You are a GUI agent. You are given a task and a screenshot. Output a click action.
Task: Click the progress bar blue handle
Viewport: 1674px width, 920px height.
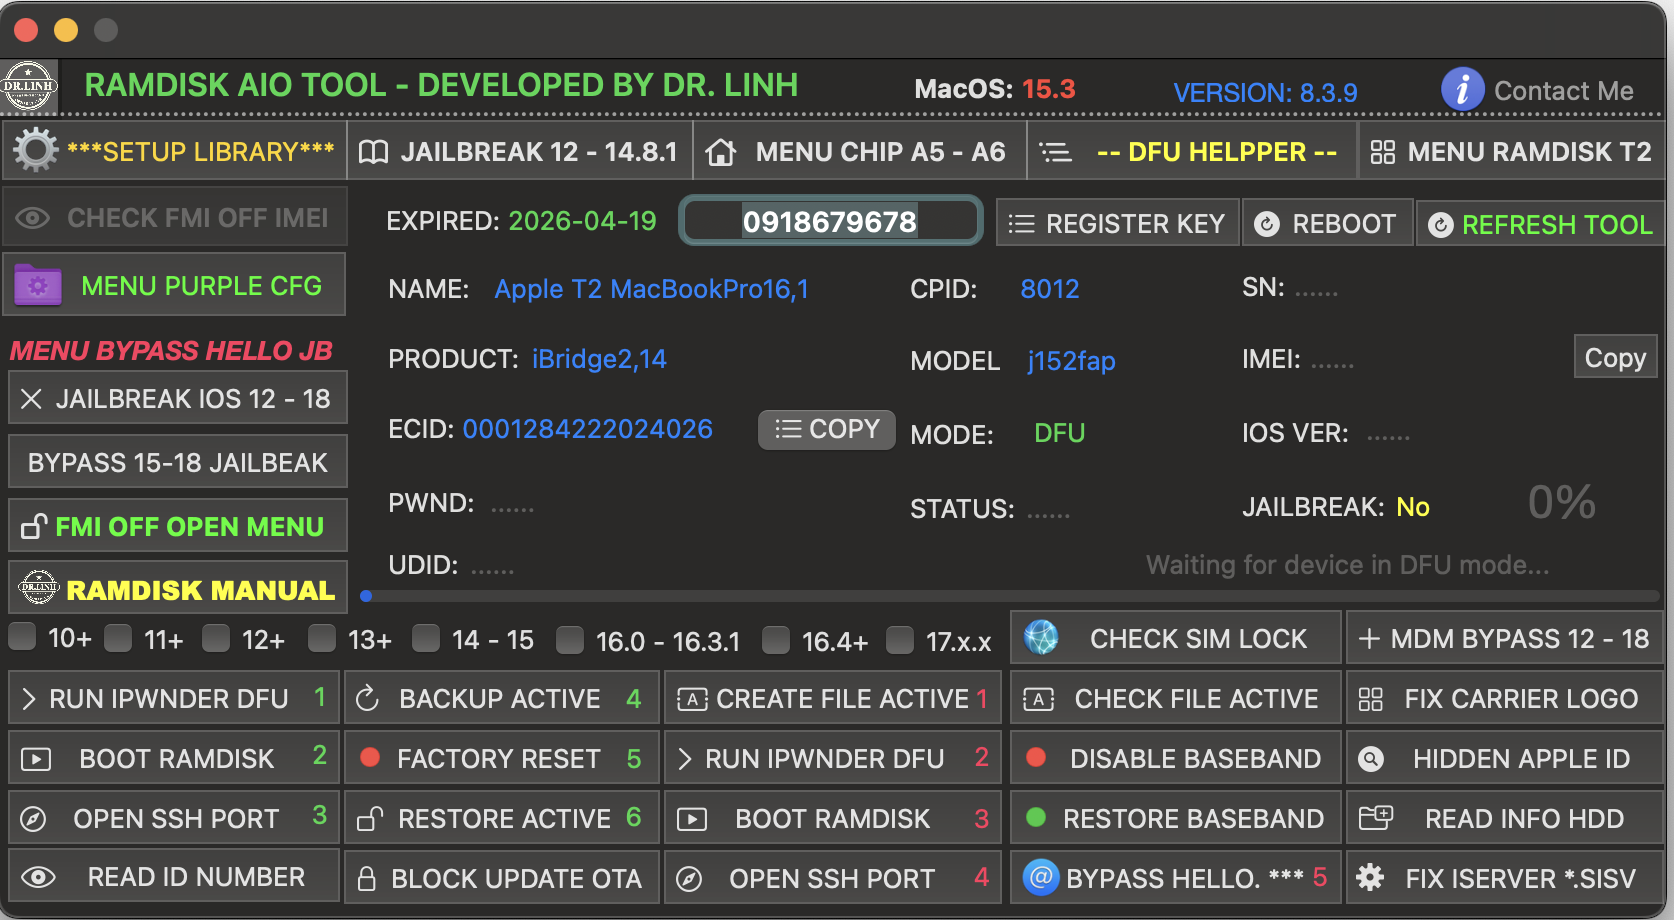click(x=366, y=596)
